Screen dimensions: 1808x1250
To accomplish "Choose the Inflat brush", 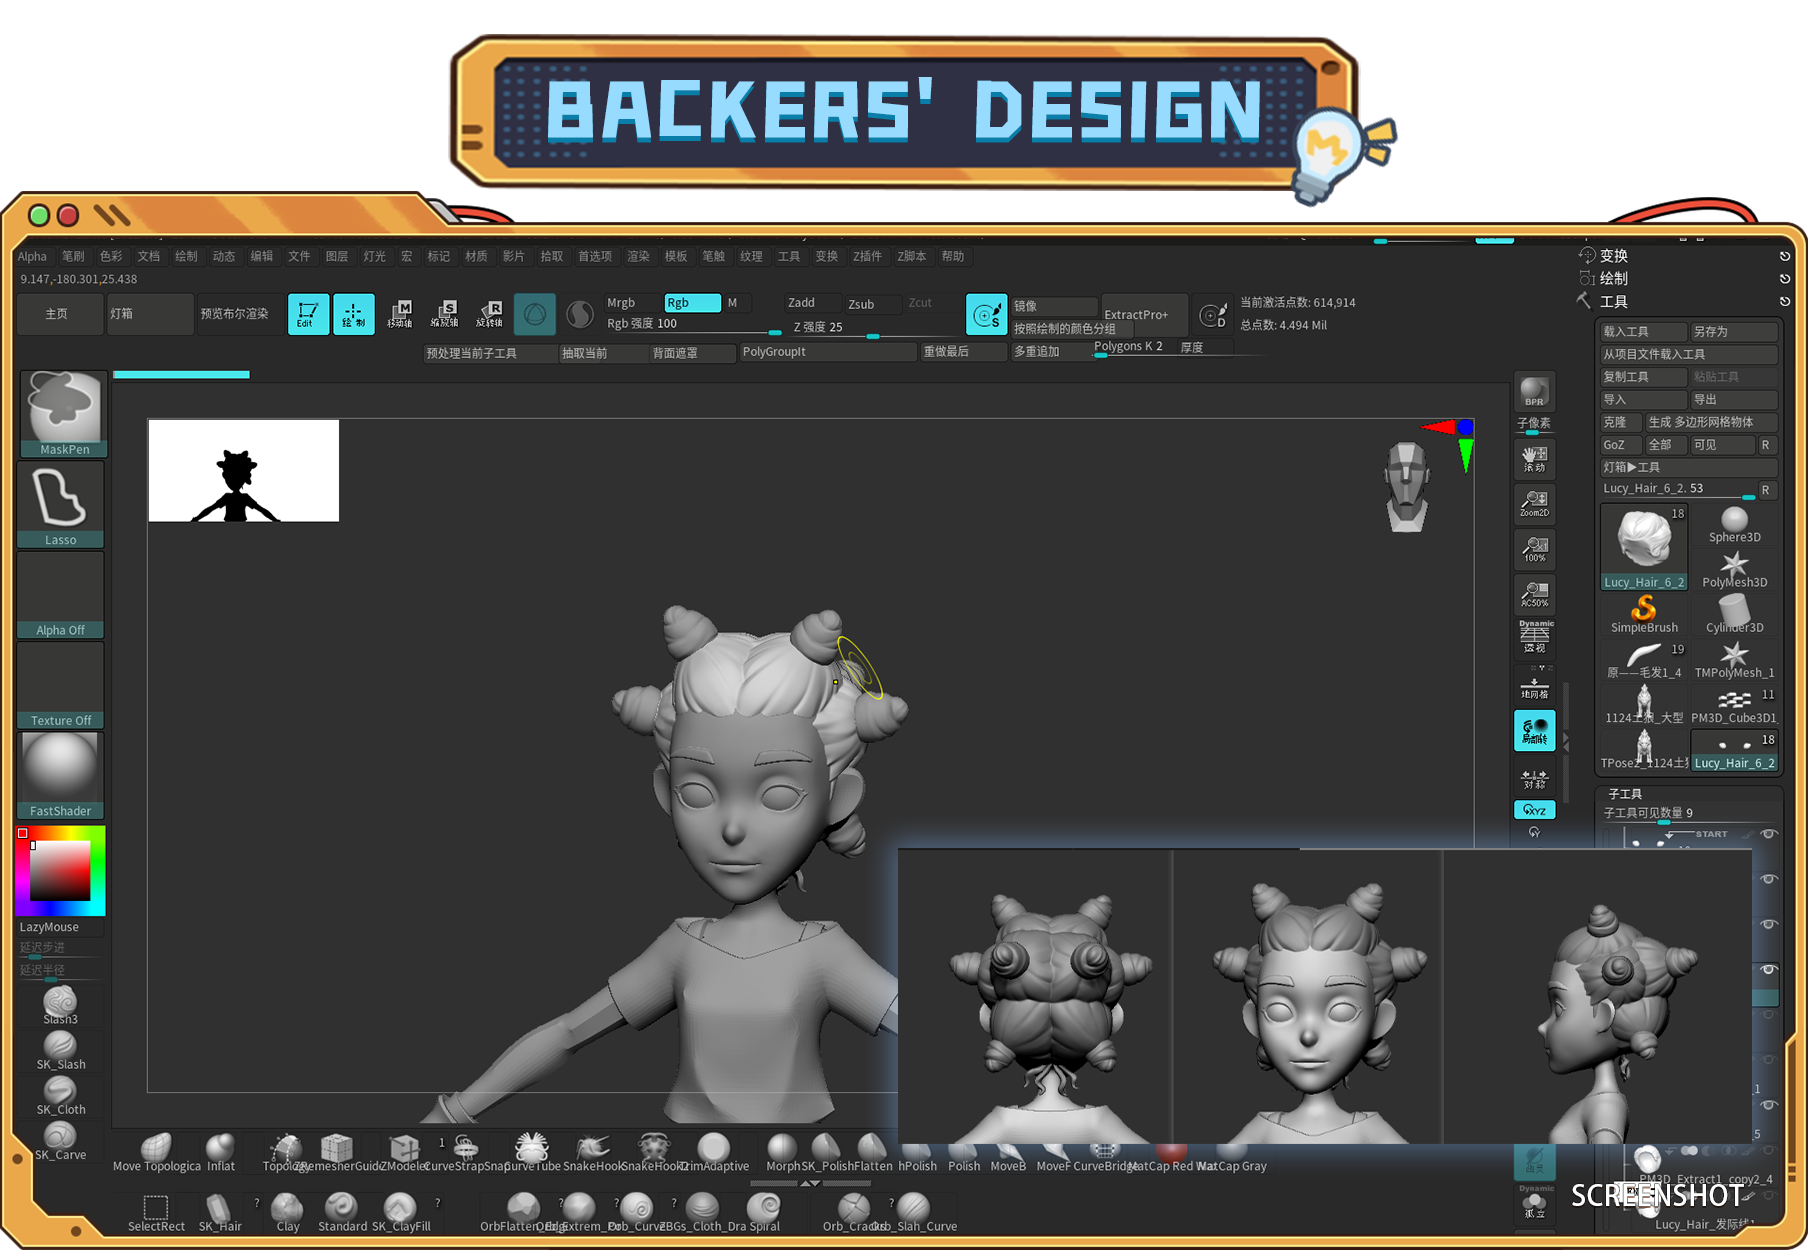I will click(x=221, y=1153).
